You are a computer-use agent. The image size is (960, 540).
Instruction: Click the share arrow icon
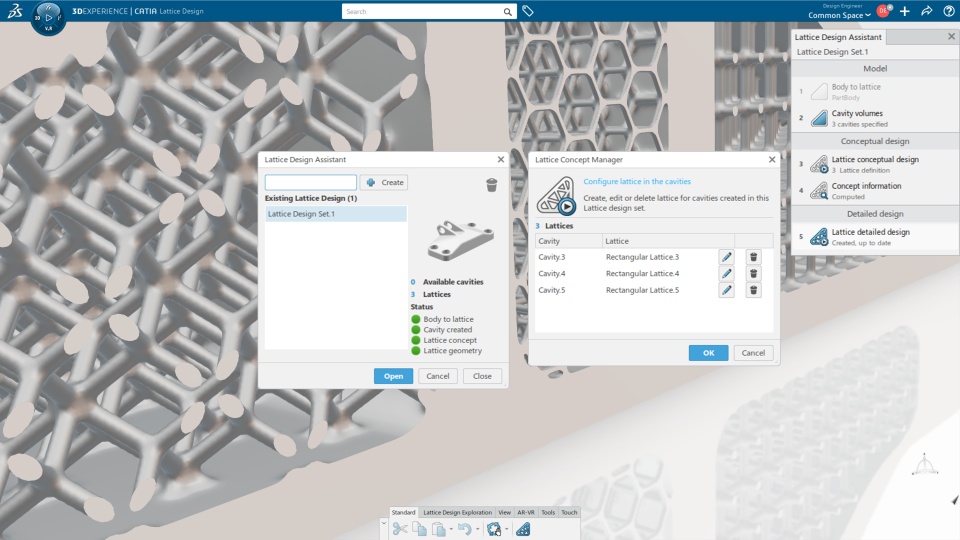(926, 11)
